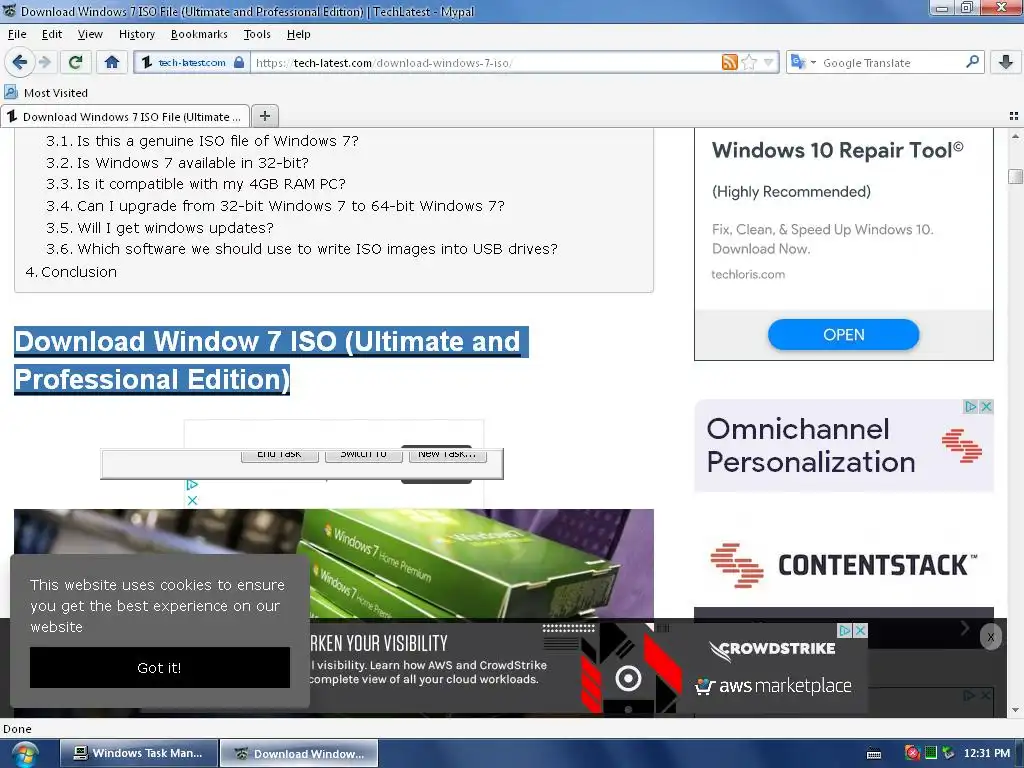Open the Windows Start button
Viewport: 1024px width, 768px height.
23,754
